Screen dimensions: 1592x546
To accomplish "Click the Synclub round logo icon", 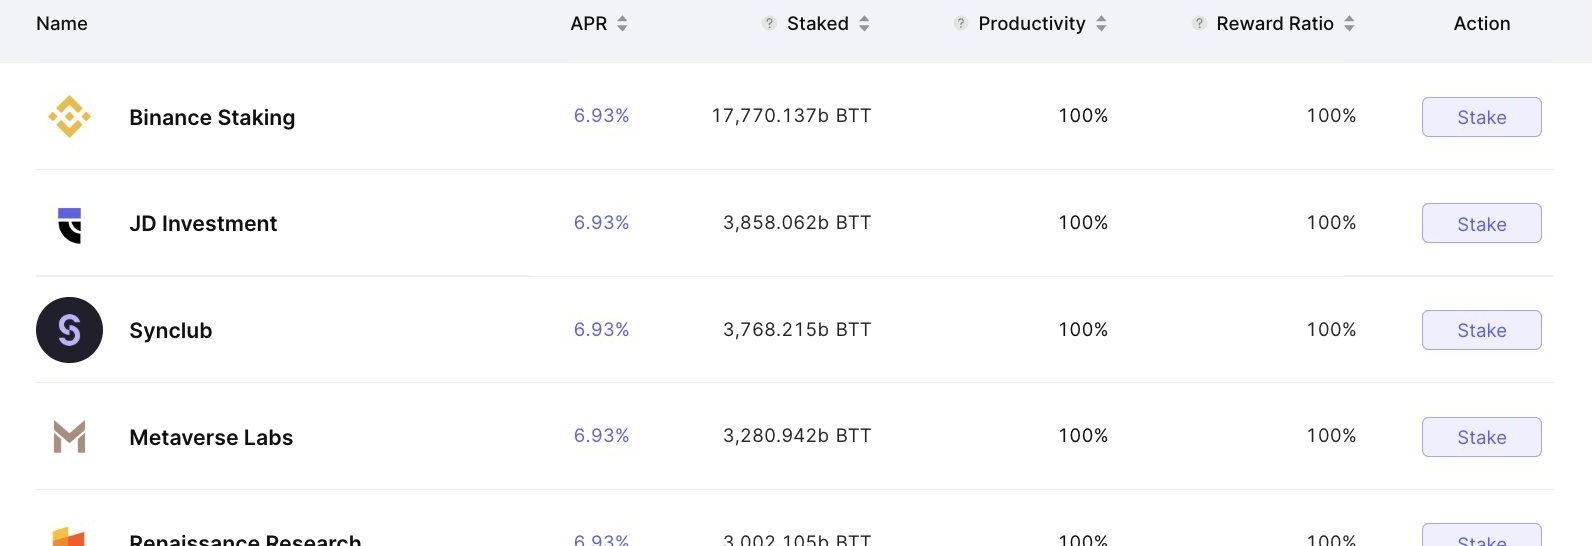I will pyautogui.click(x=69, y=330).
